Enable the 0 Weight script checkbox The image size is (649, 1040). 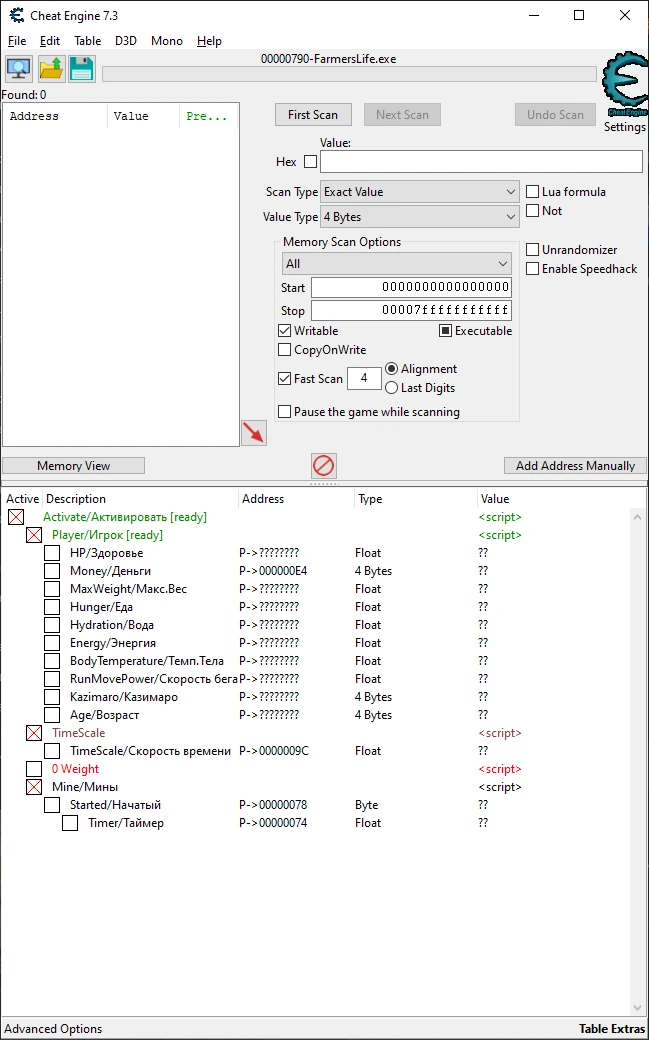coord(34,769)
